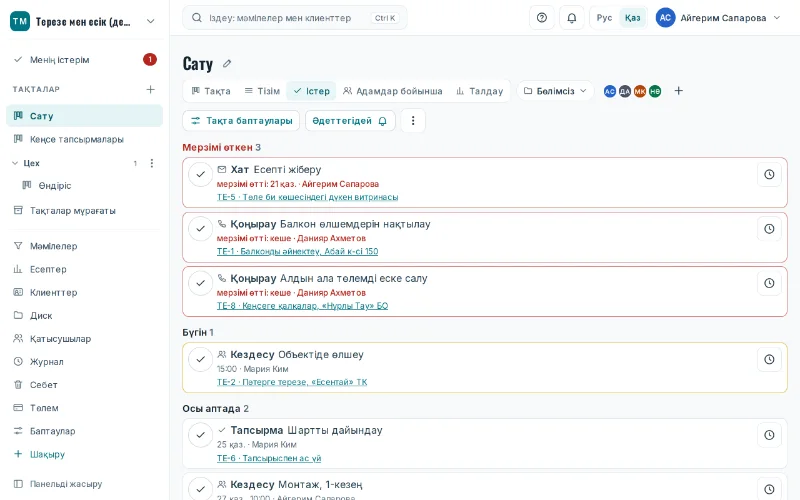Open deal link ТЕ-2 Пәтерге терезе
800x500 pixels.
point(292,382)
